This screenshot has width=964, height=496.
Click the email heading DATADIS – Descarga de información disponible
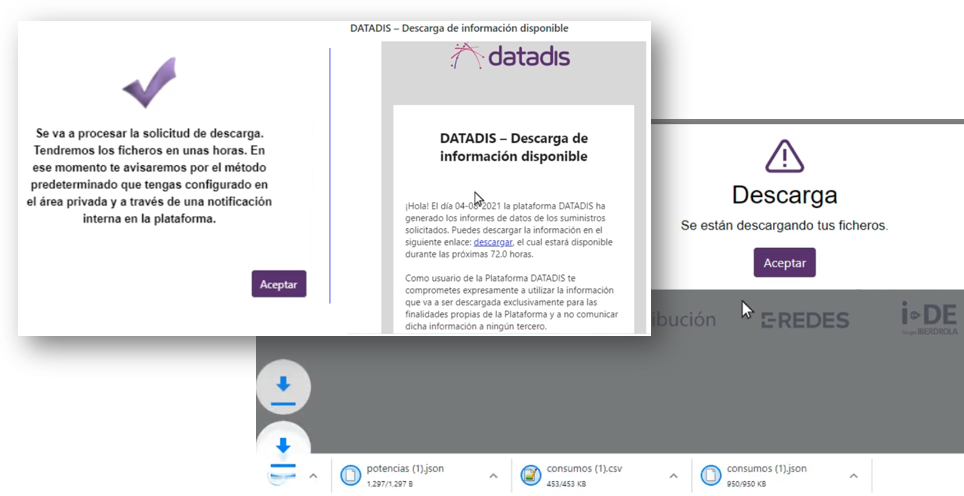[514, 147]
